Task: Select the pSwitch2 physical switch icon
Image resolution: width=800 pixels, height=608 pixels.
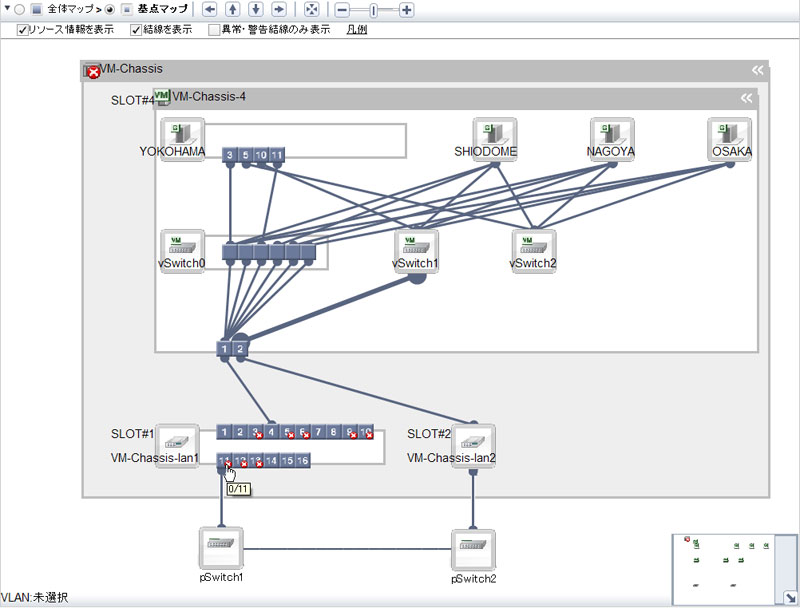Action: (x=473, y=550)
